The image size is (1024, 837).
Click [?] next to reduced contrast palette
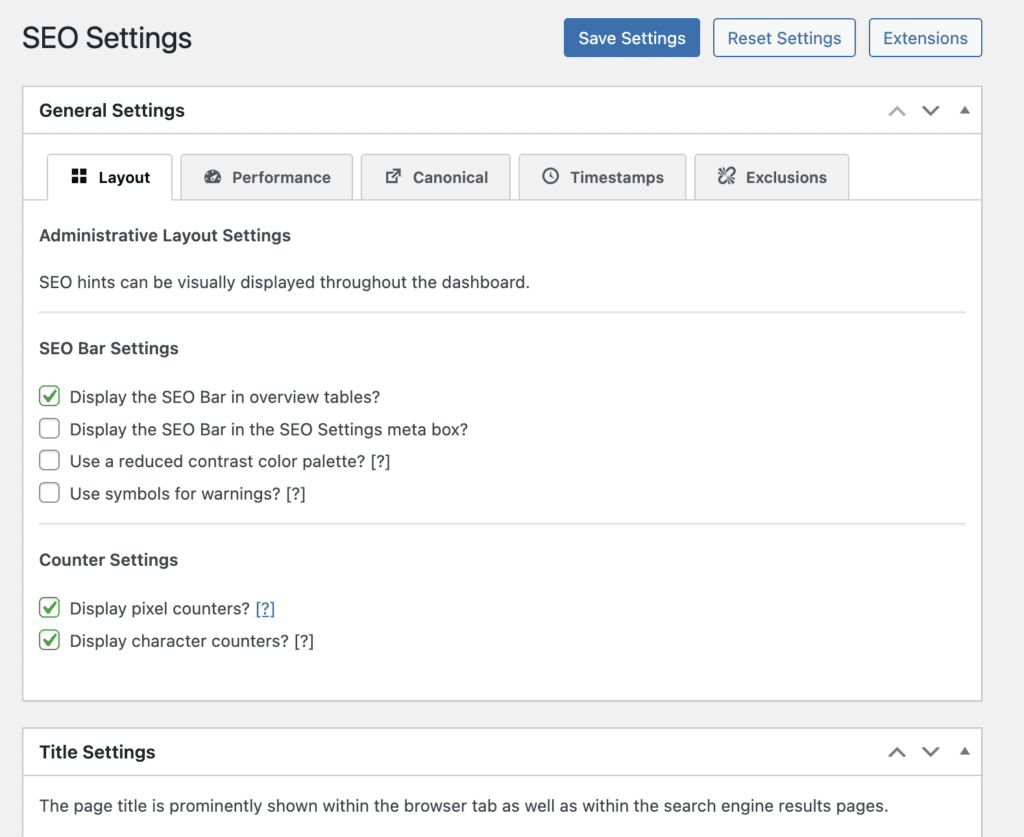coord(380,462)
